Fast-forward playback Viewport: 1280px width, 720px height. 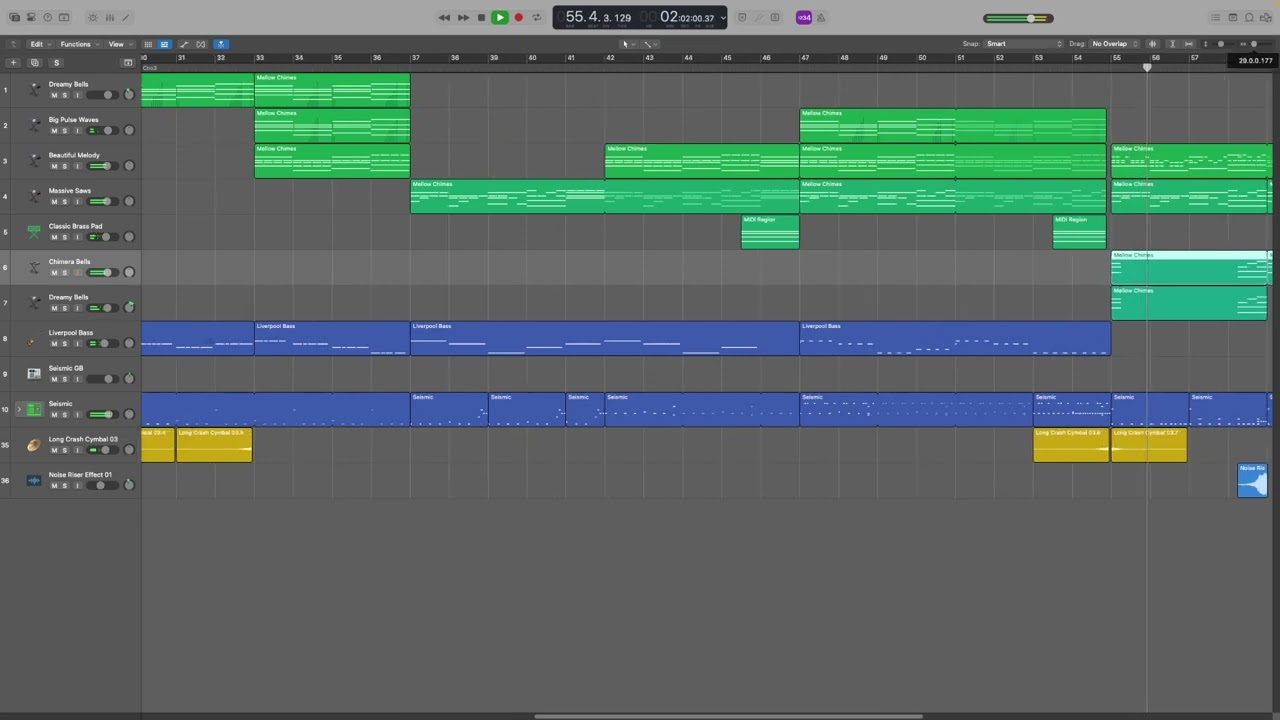[x=463, y=17]
